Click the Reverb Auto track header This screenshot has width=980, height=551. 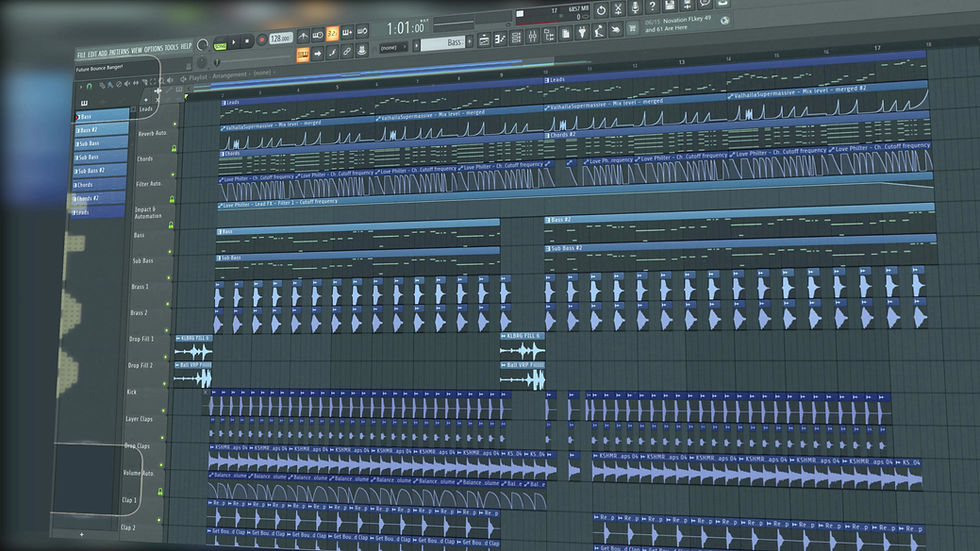pos(152,133)
